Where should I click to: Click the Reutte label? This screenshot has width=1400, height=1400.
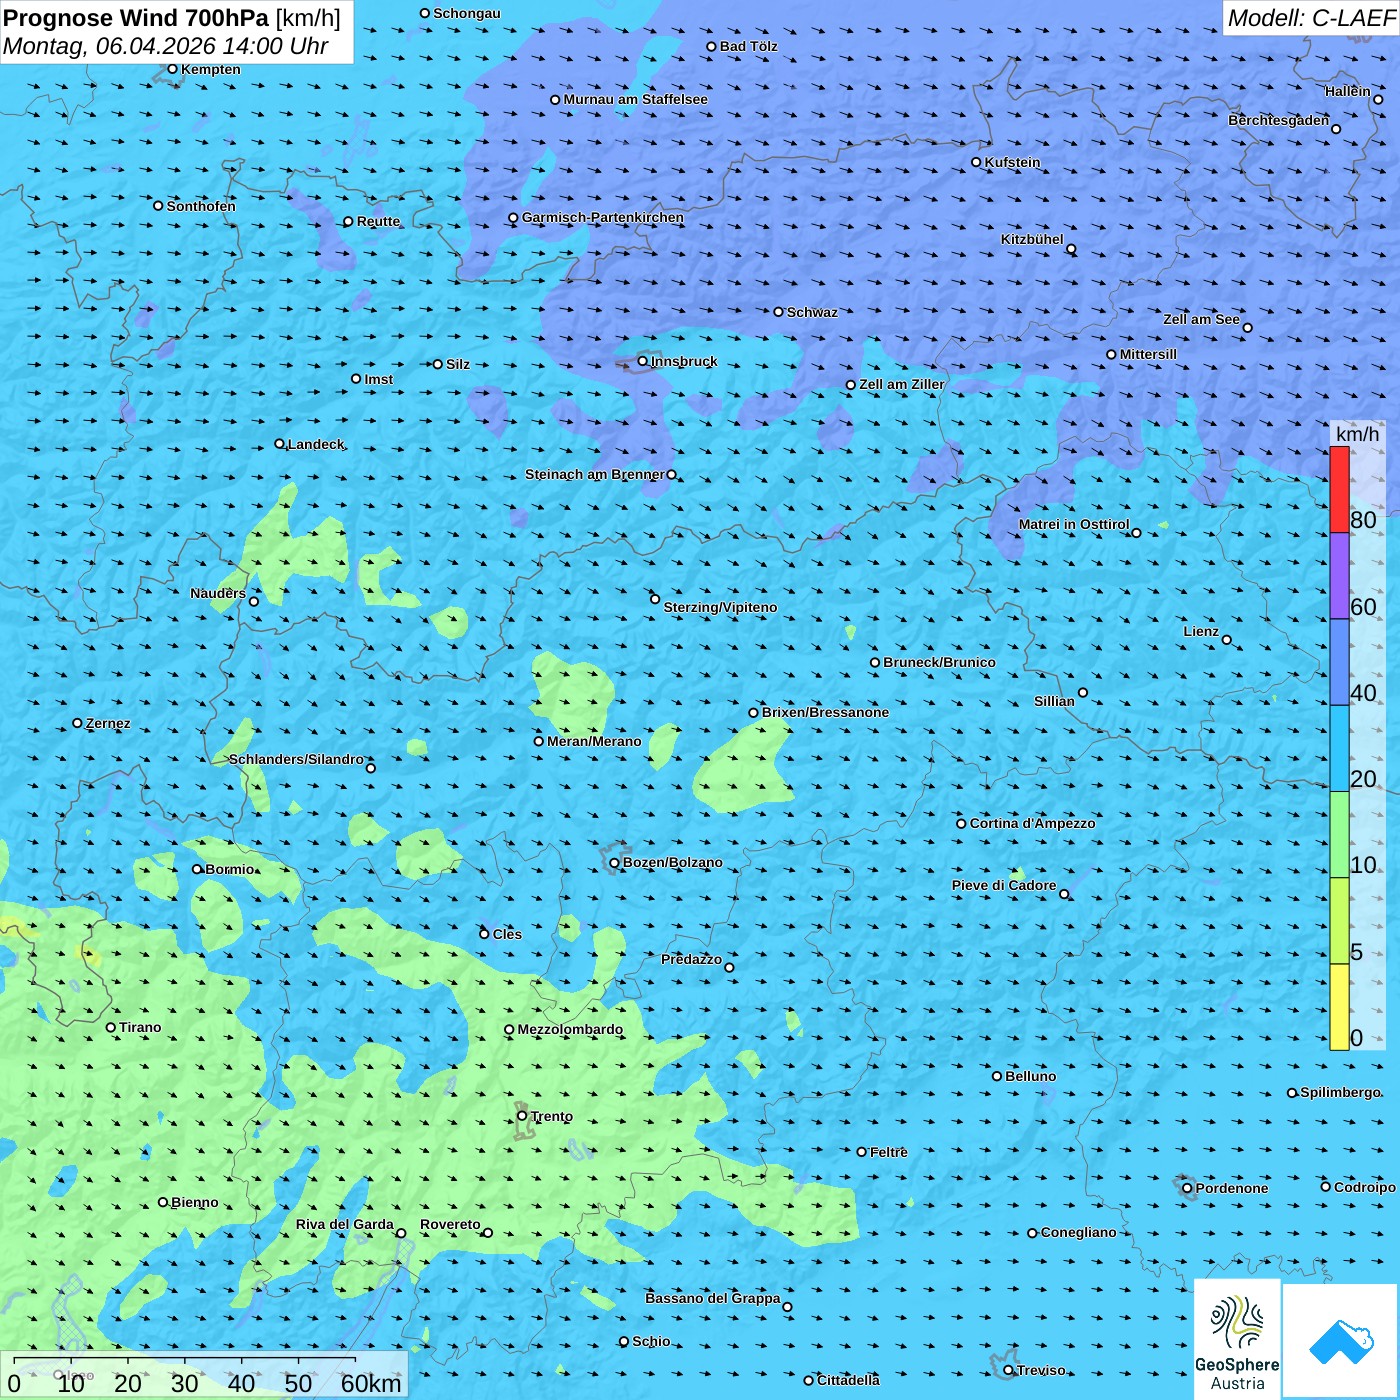click(378, 221)
